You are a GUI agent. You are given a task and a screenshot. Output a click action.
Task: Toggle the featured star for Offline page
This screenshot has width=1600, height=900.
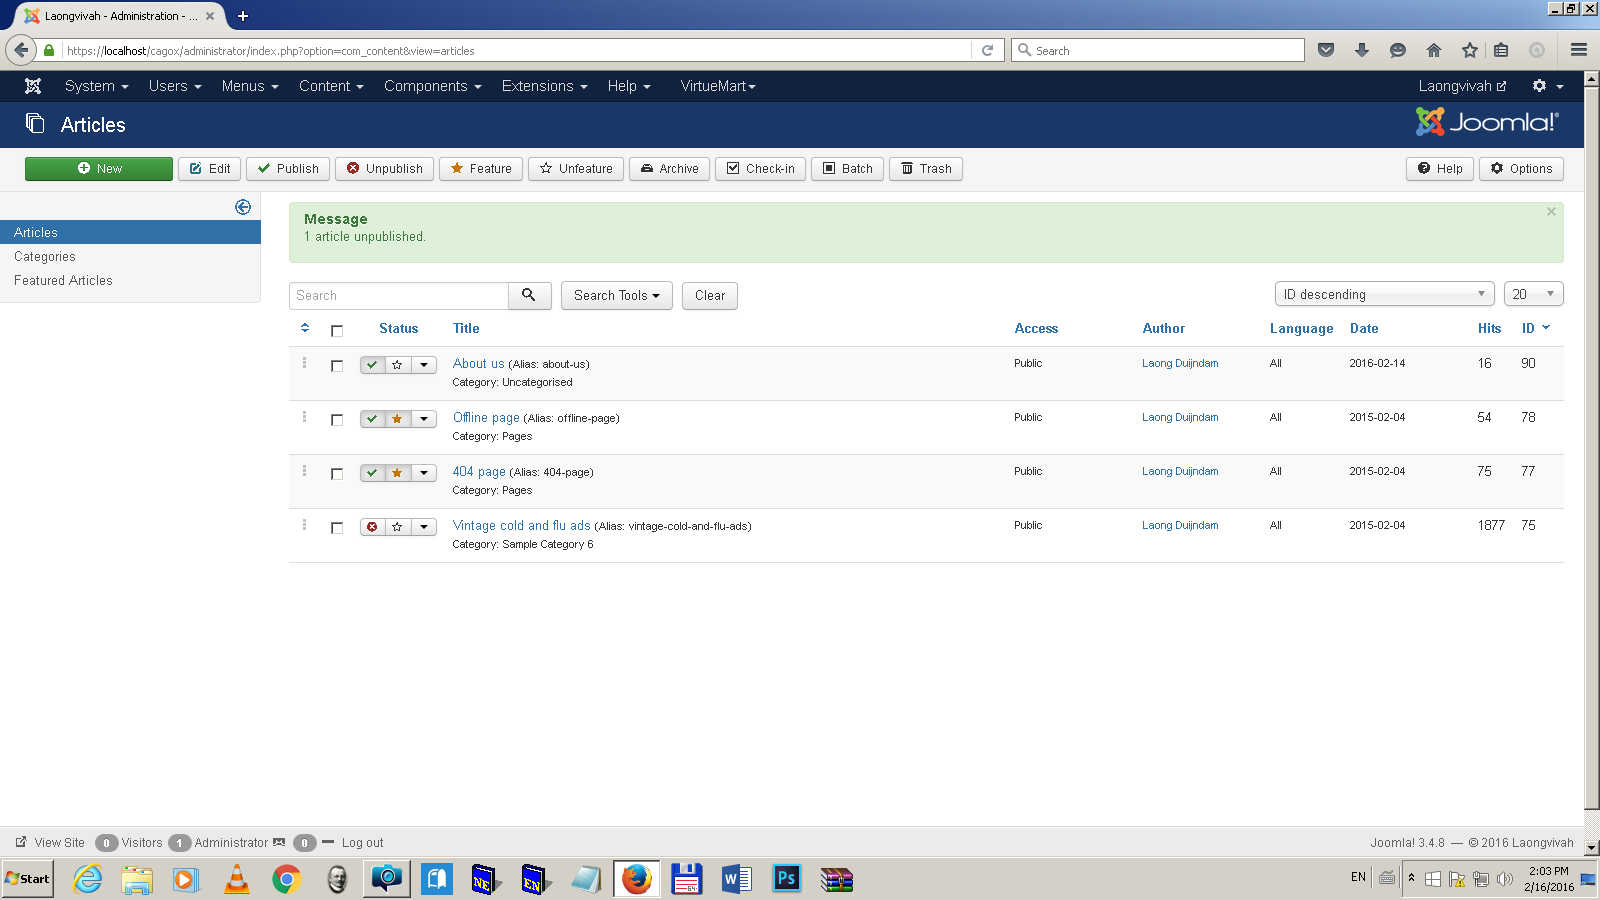point(397,419)
